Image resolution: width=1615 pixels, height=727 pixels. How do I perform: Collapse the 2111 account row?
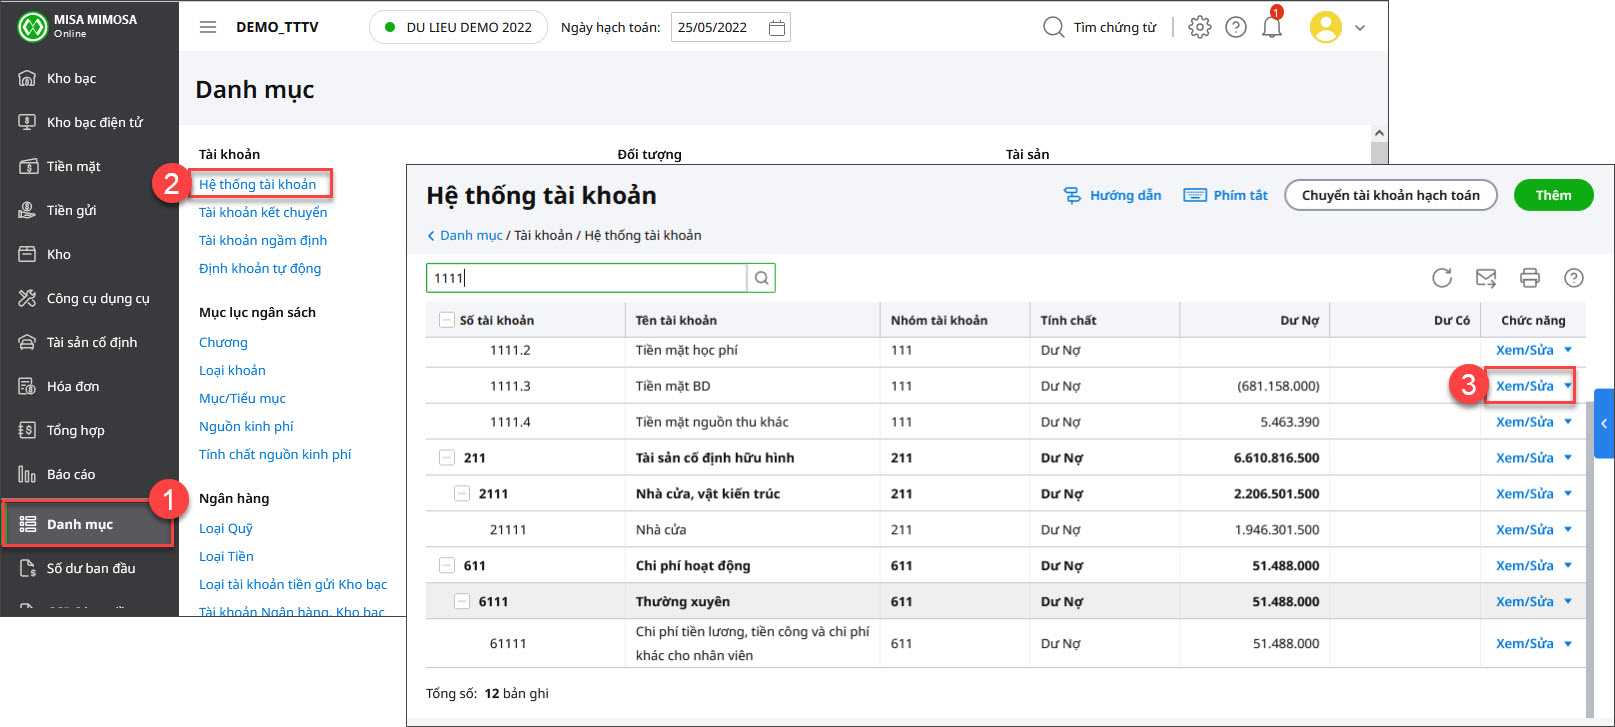coord(462,494)
